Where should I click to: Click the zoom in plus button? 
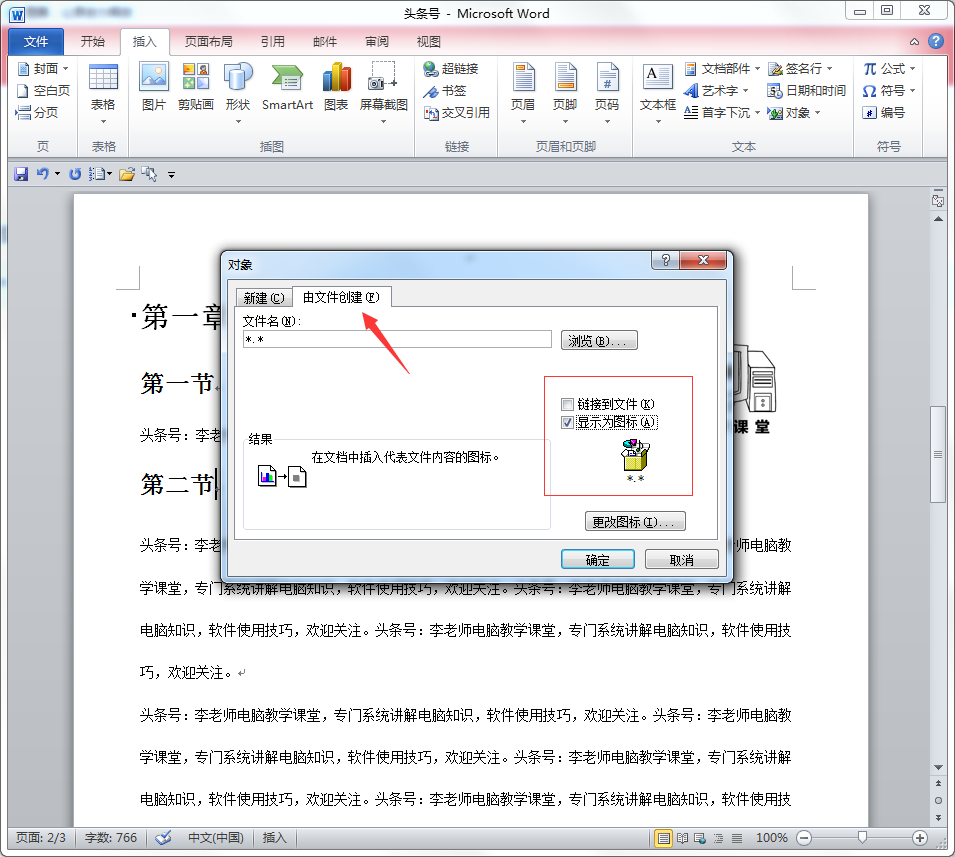(920, 838)
